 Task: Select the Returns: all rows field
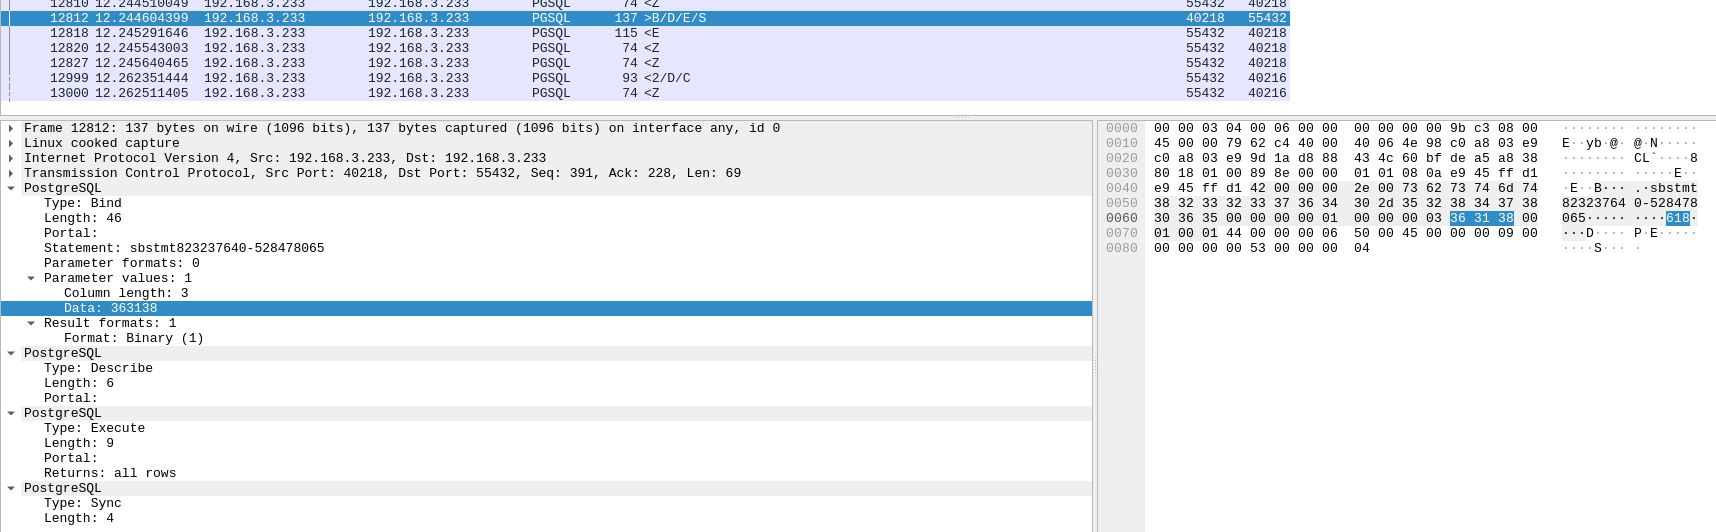click(x=110, y=473)
